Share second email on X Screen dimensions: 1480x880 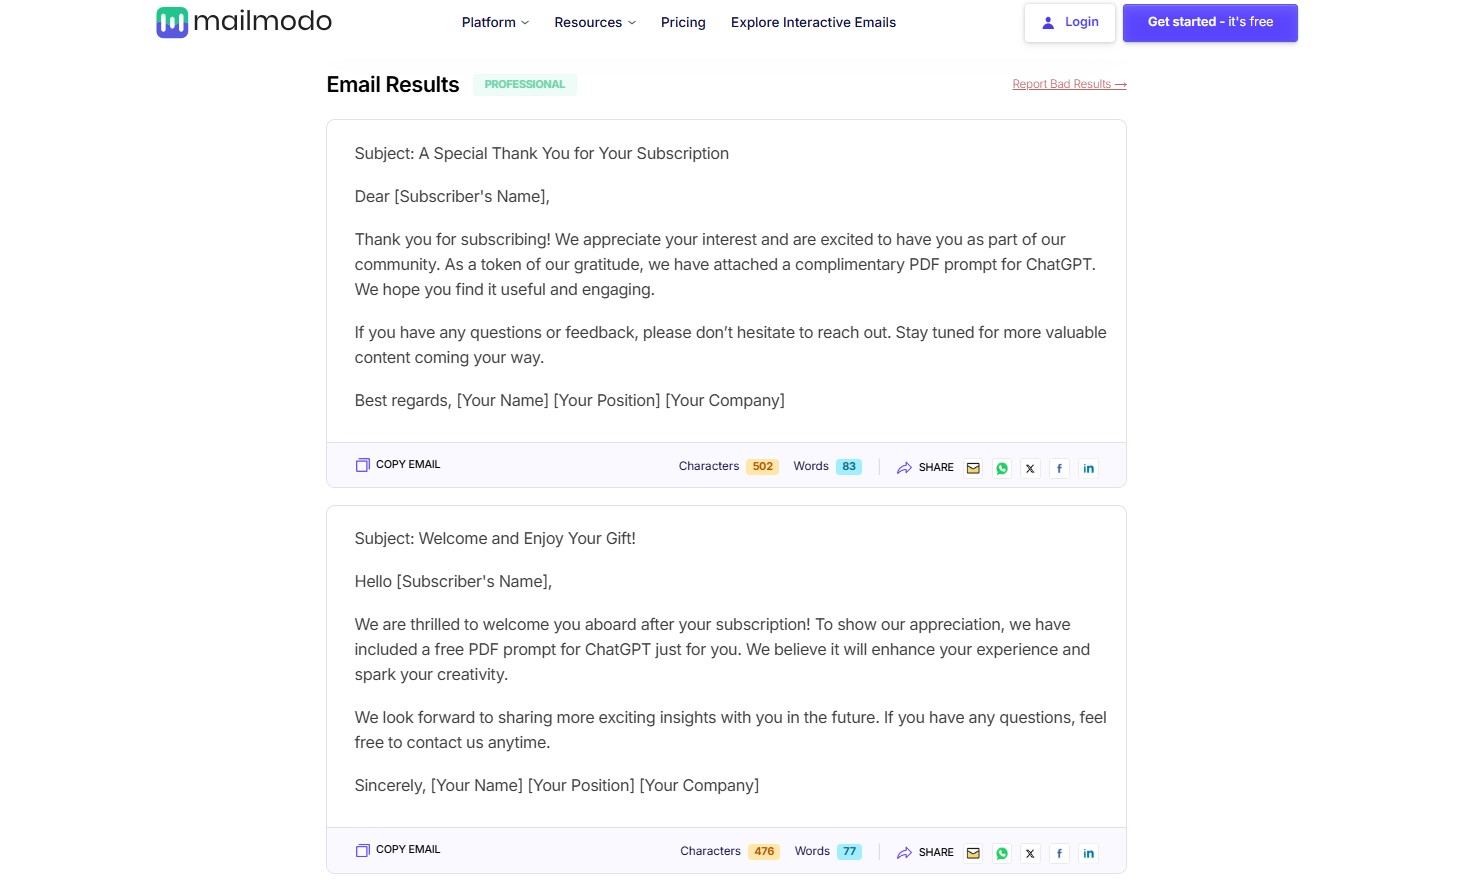[1030, 853]
